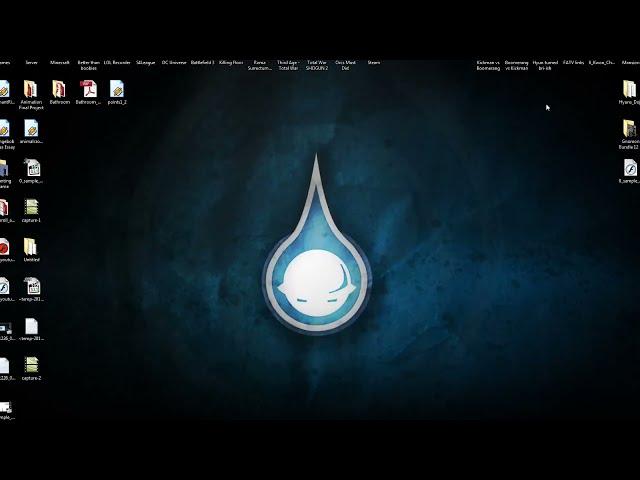Image resolution: width=640 pixels, height=480 pixels.
Task: Open the DC Universe shortcut
Action: tap(174, 62)
